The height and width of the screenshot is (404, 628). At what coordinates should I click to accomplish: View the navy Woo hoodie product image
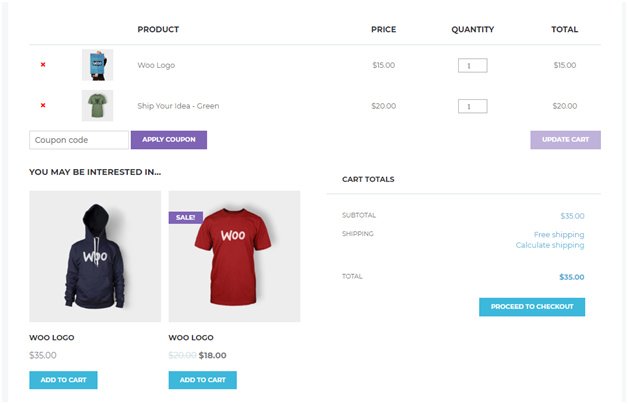point(95,256)
